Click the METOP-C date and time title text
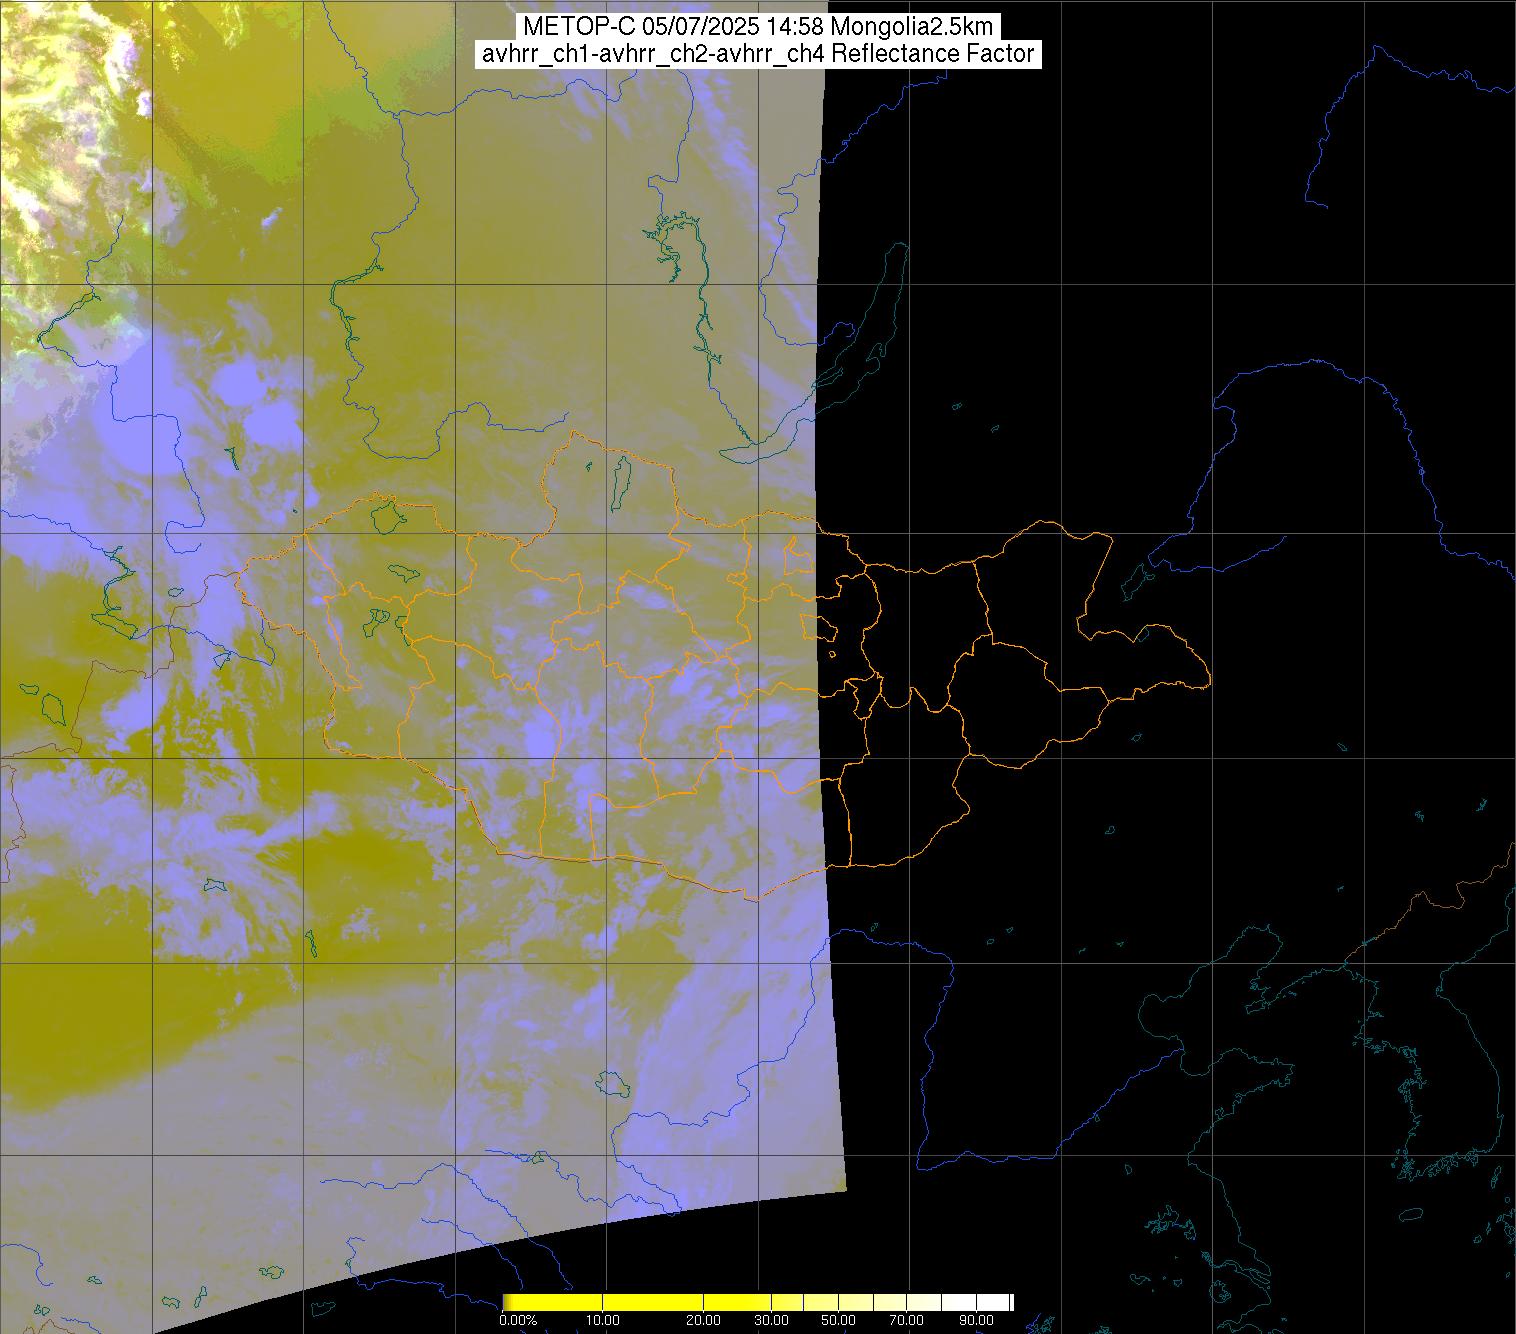 757,27
